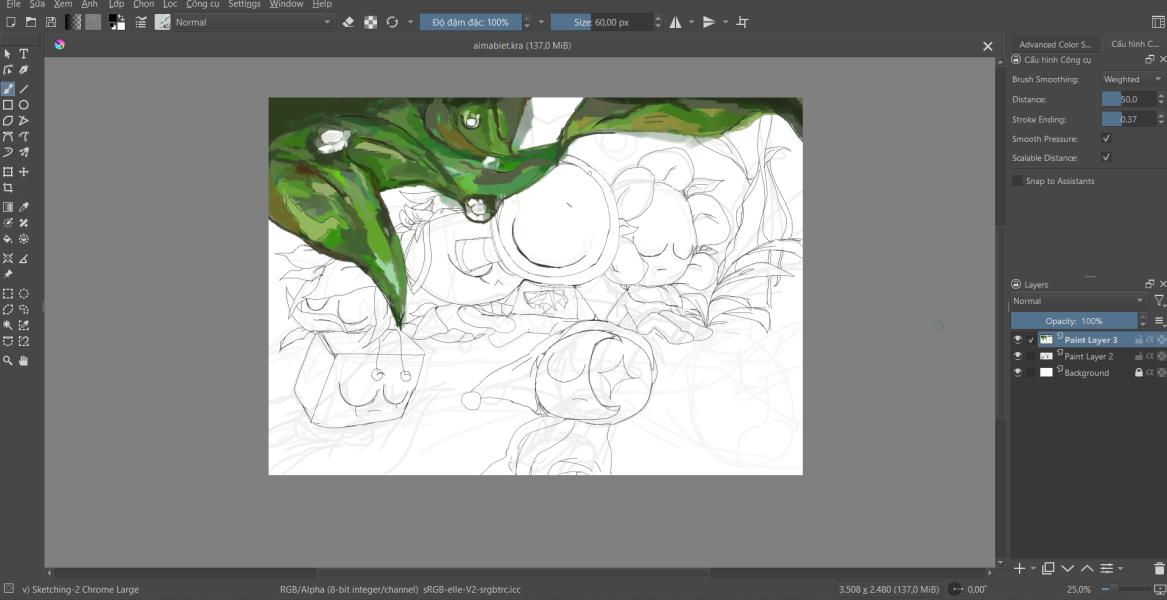
Task: Close the aimabiet.kra document tab
Action: [x=988, y=46]
